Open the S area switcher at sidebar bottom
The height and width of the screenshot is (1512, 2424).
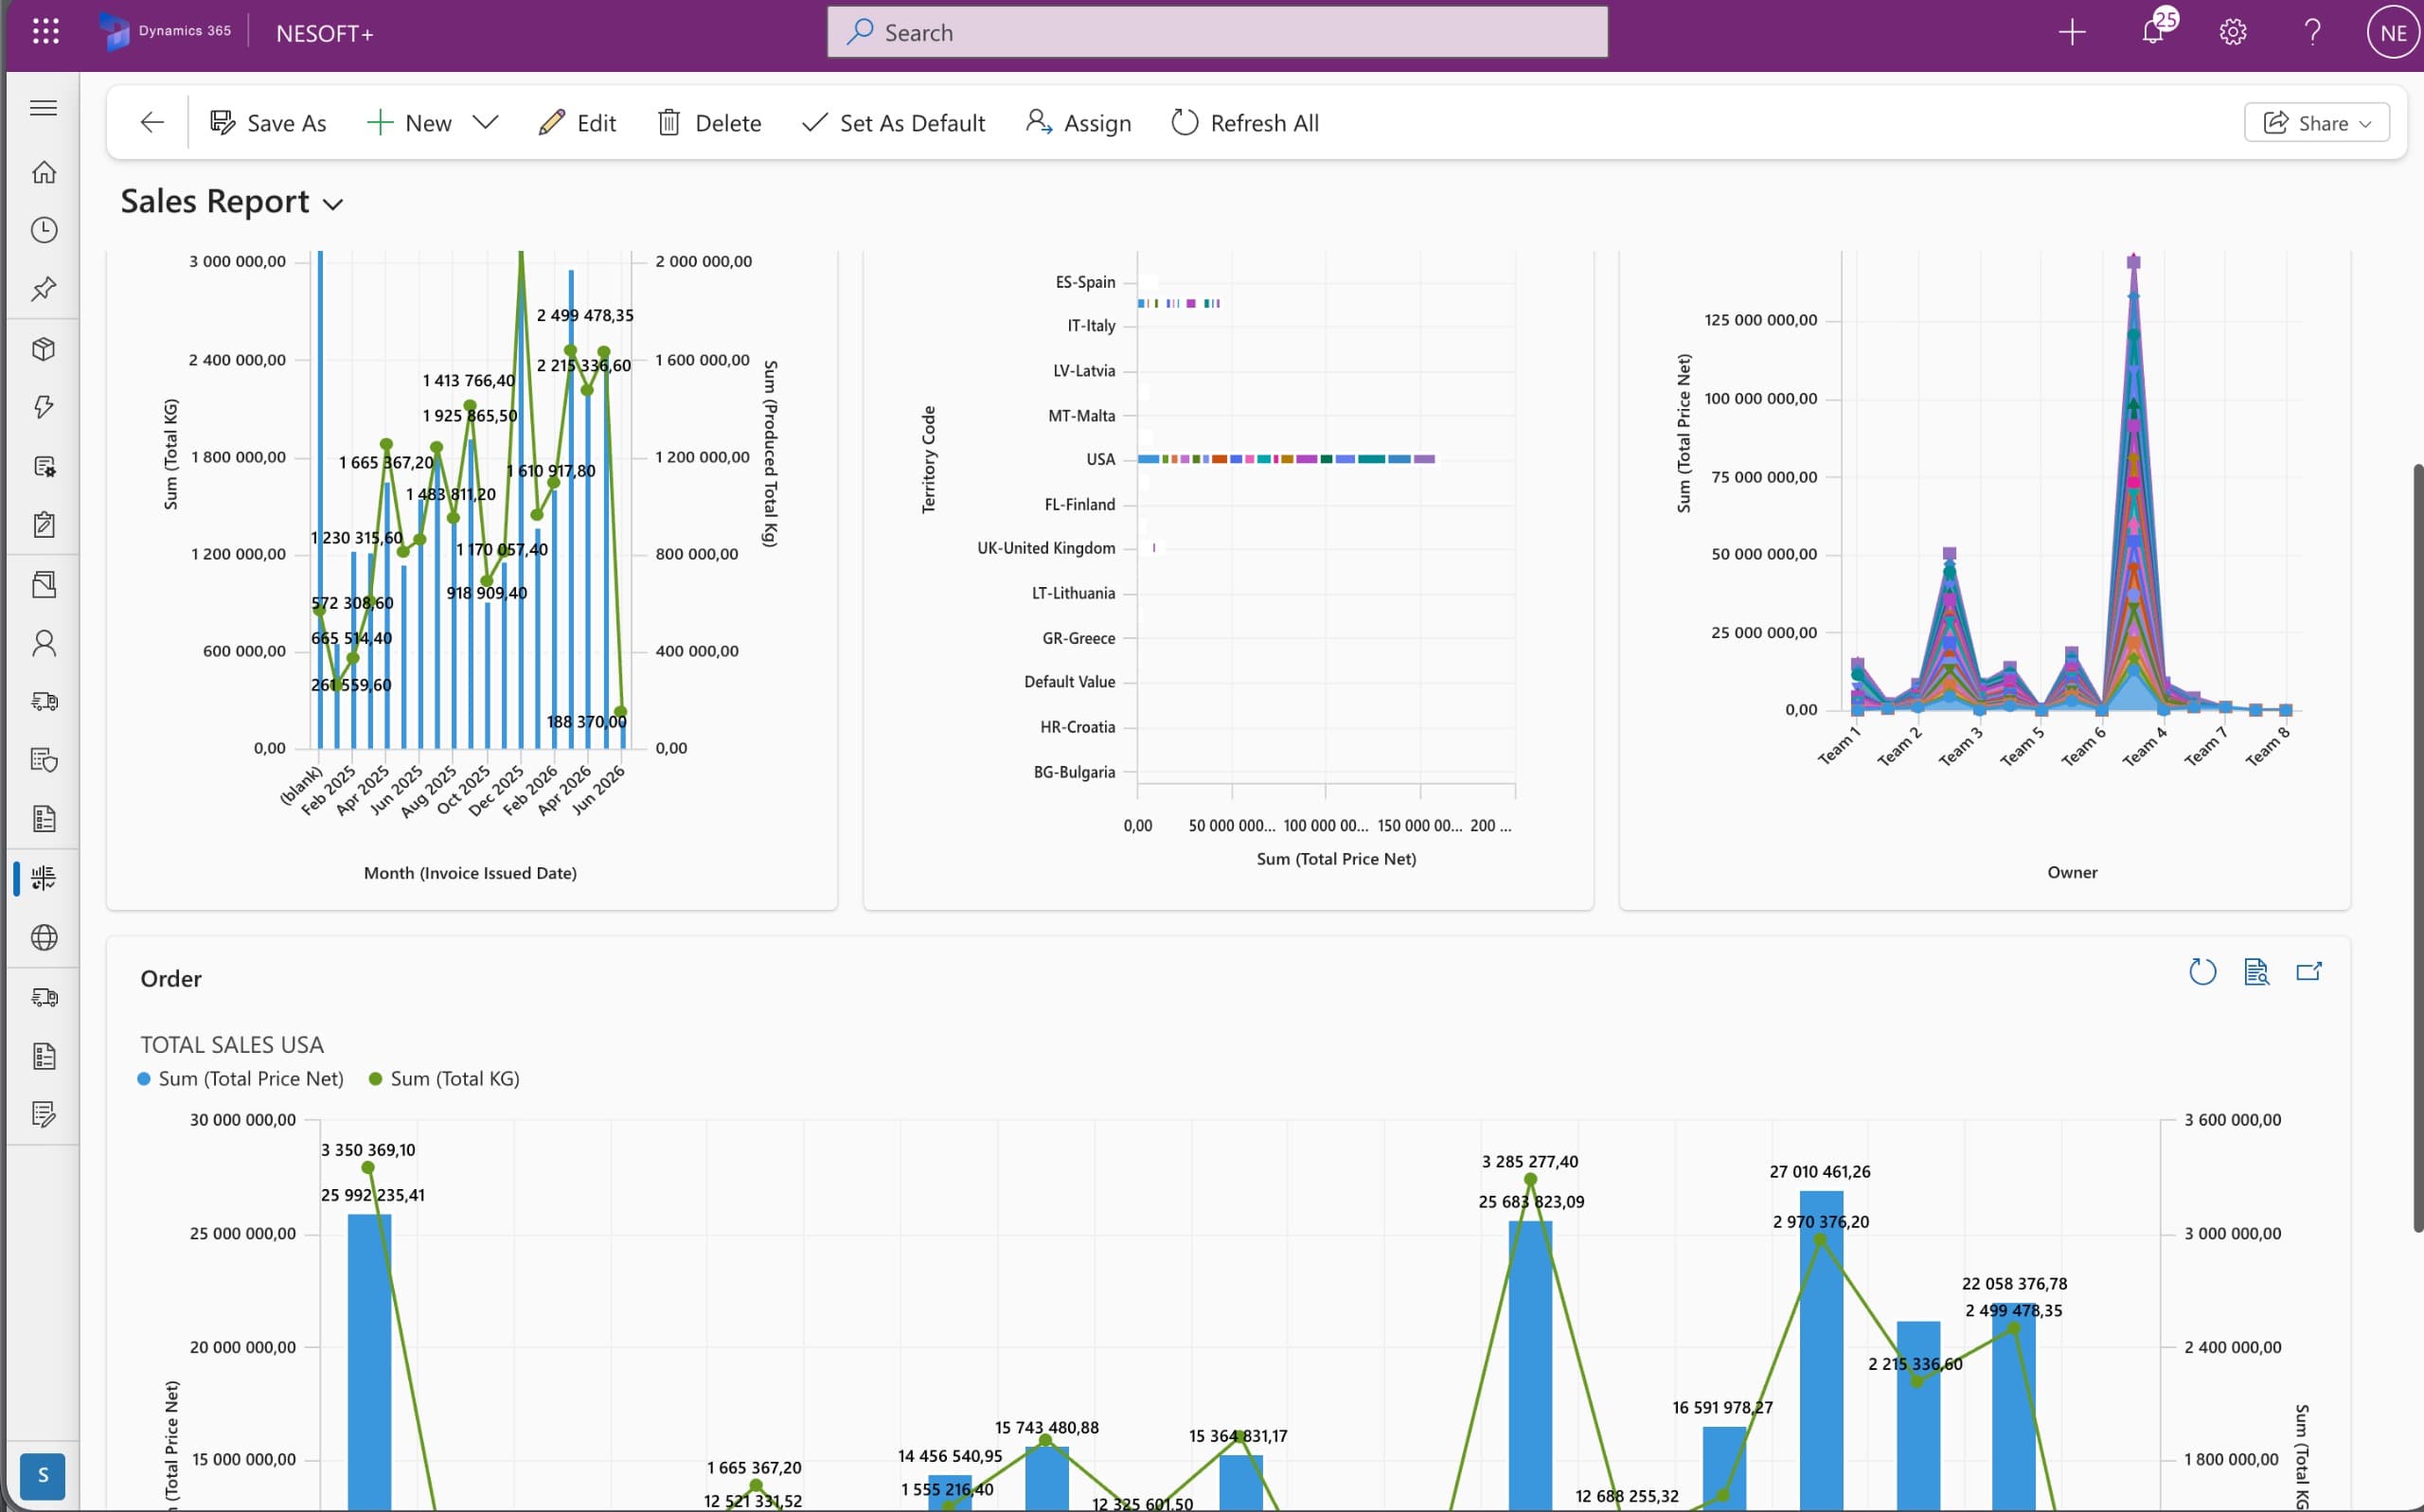click(x=42, y=1475)
